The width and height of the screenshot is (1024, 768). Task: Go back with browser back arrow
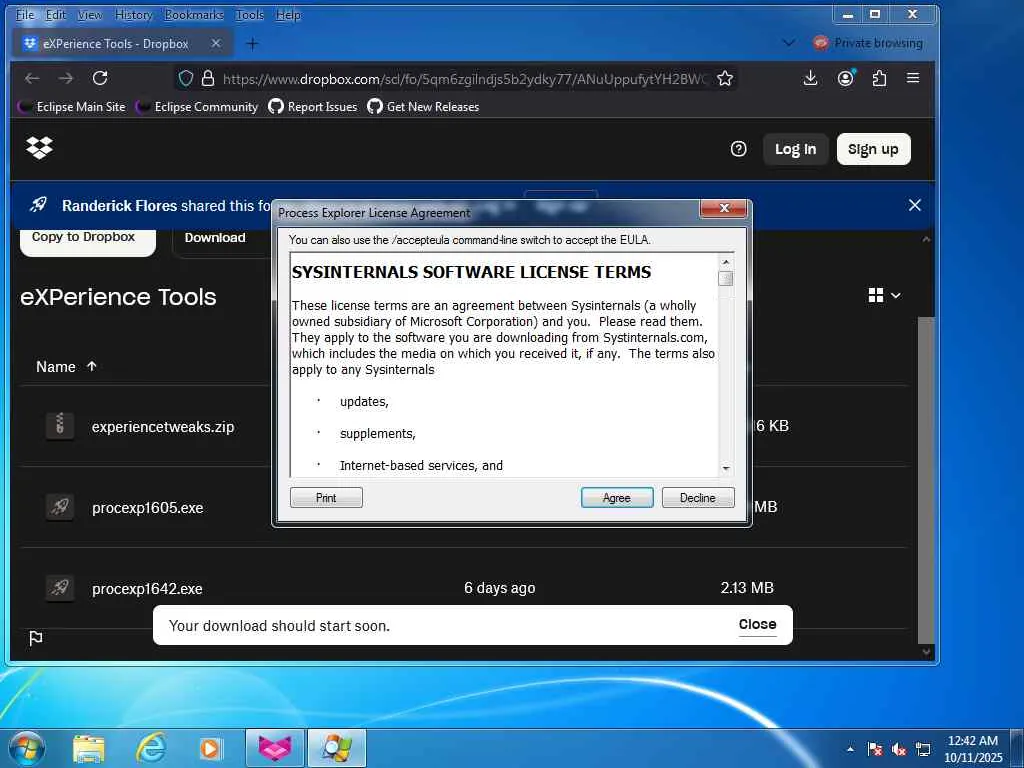pos(32,78)
